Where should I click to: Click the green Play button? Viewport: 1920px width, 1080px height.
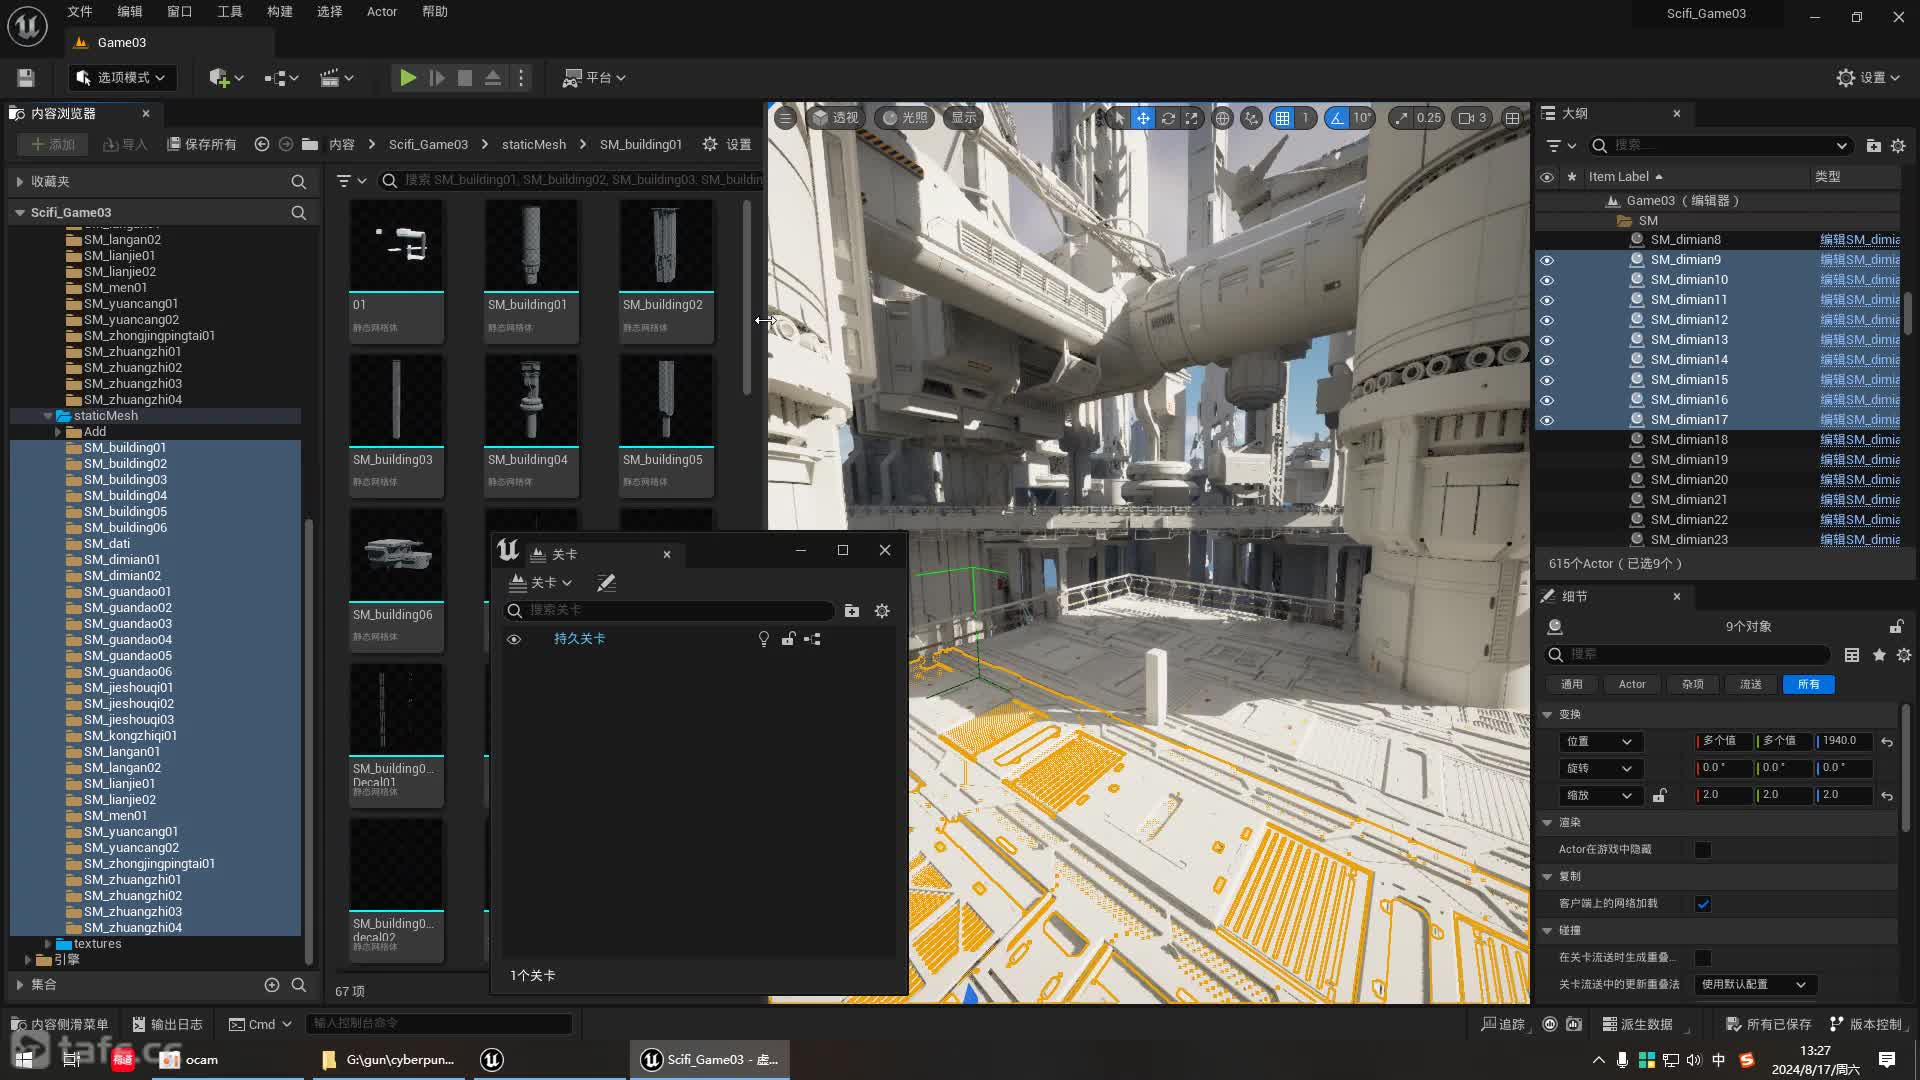pos(408,78)
